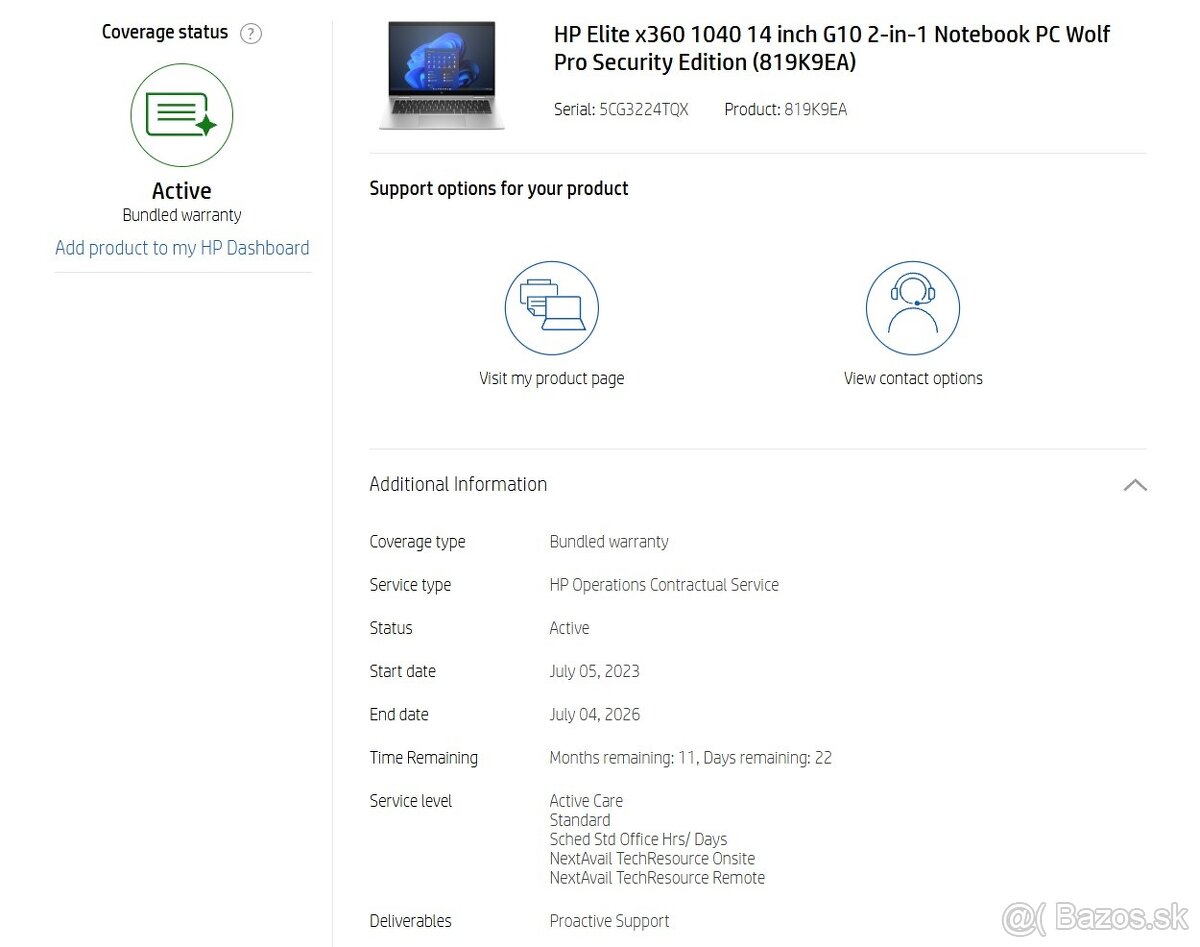Click Bundled warranty text under Active status

(x=182, y=215)
